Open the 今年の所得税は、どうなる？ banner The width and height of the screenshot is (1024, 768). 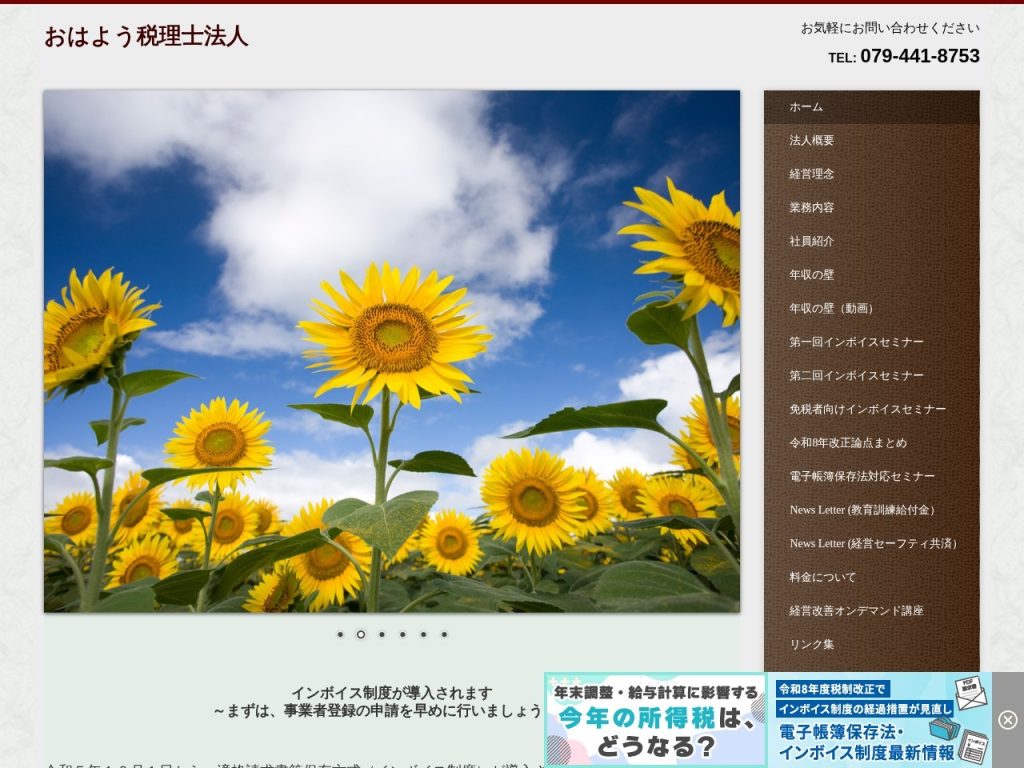point(655,720)
